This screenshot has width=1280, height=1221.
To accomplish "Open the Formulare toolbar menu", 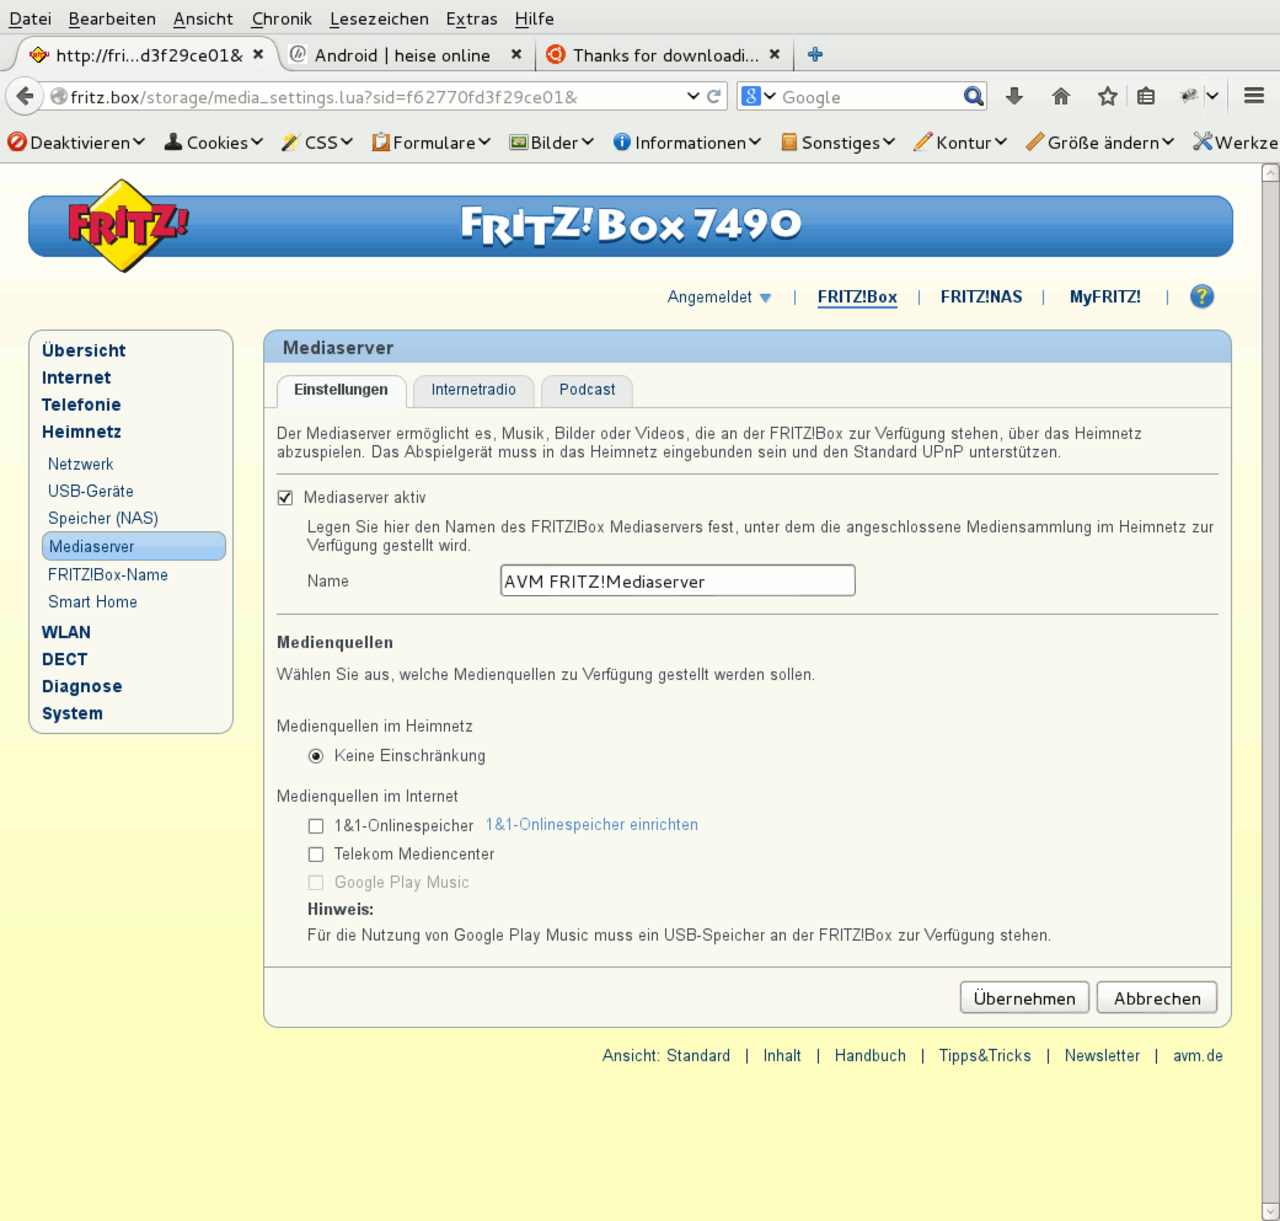I will coord(431,142).
